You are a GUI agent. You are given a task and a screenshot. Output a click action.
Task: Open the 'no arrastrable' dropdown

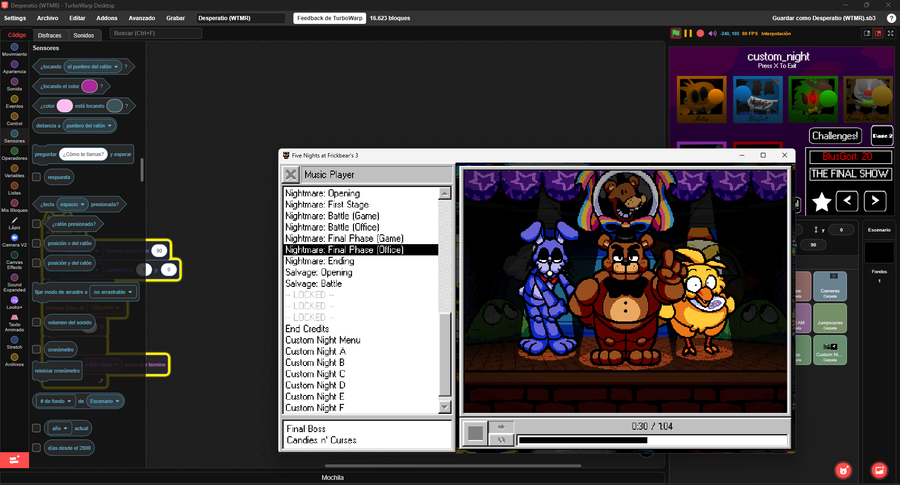[x=113, y=292]
